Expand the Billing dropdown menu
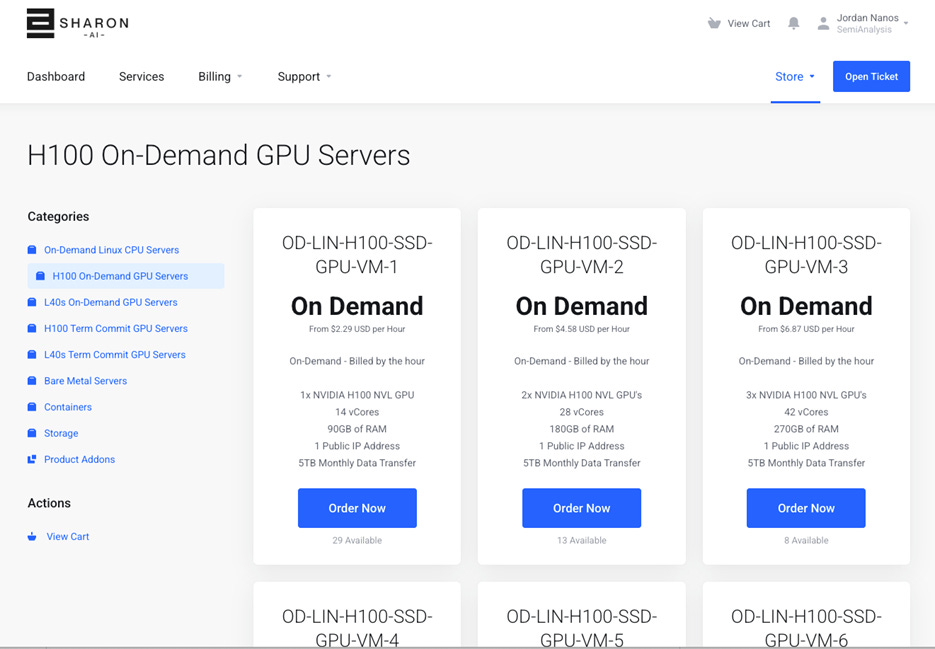 coord(220,76)
